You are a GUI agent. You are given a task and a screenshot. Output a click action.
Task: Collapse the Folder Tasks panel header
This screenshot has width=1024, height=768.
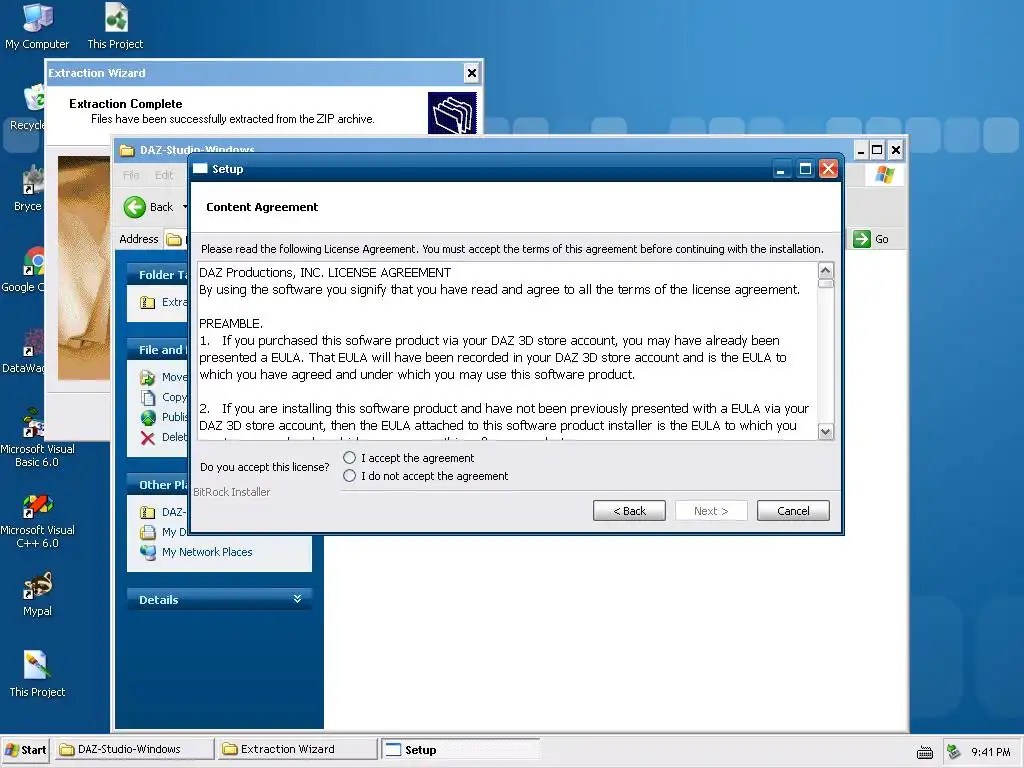point(157,275)
